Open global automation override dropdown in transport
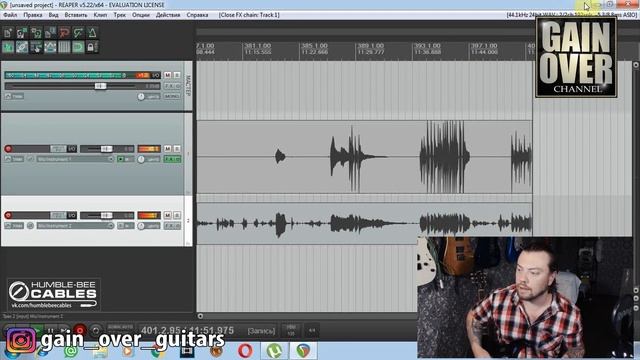The height and width of the screenshot is (360, 640). tap(120, 328)
